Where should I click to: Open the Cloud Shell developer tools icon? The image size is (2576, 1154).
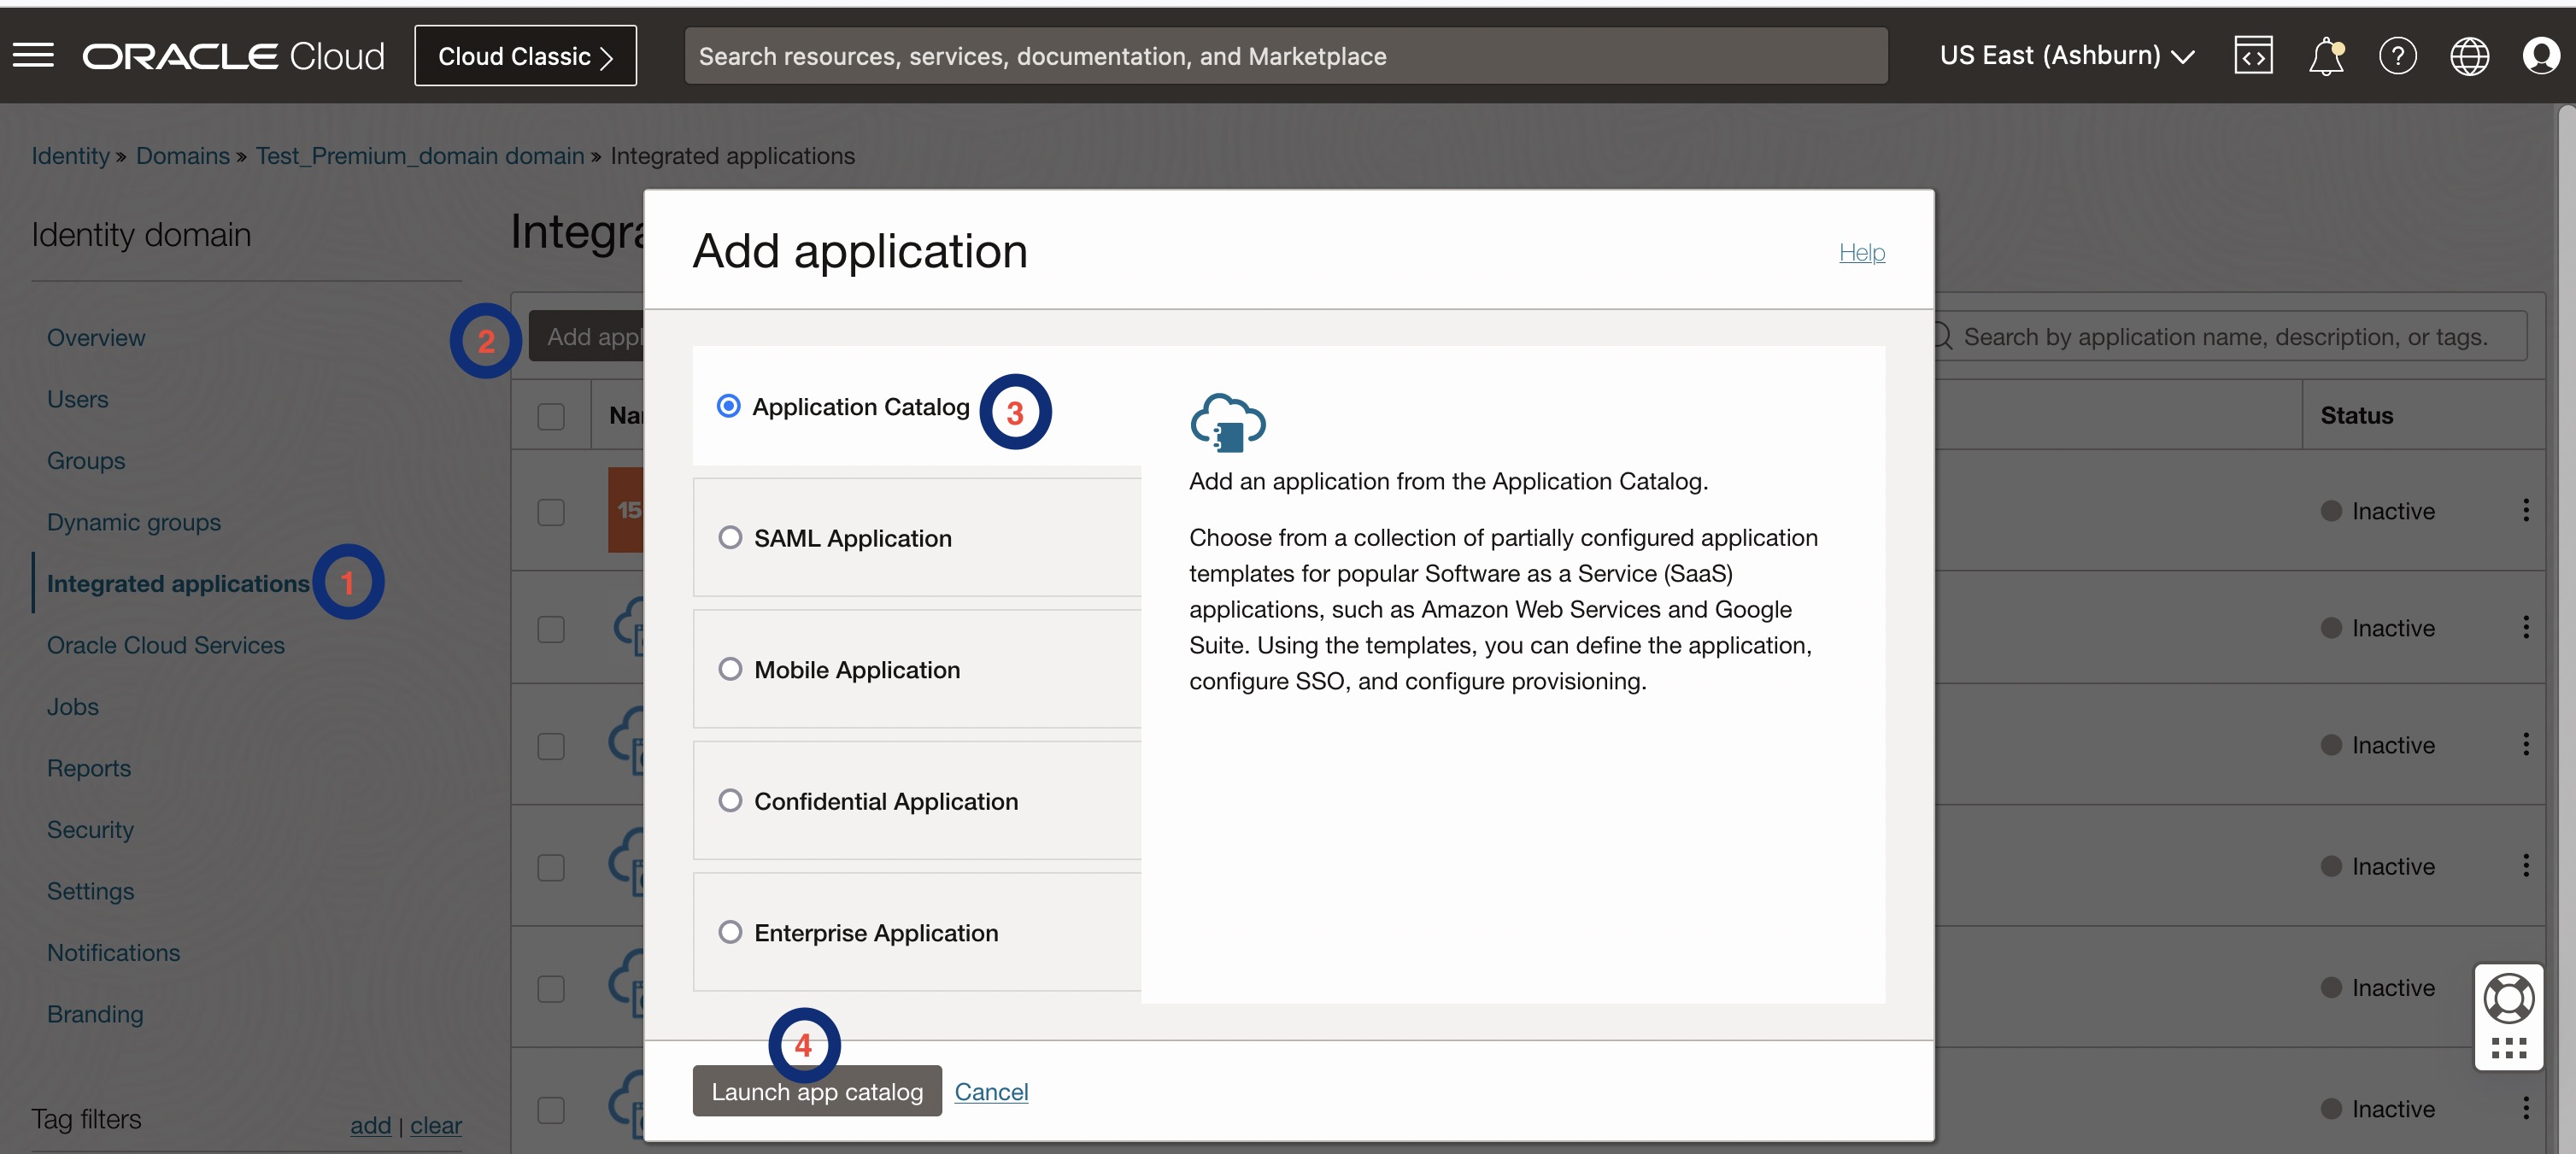[x=2253, y=56]
